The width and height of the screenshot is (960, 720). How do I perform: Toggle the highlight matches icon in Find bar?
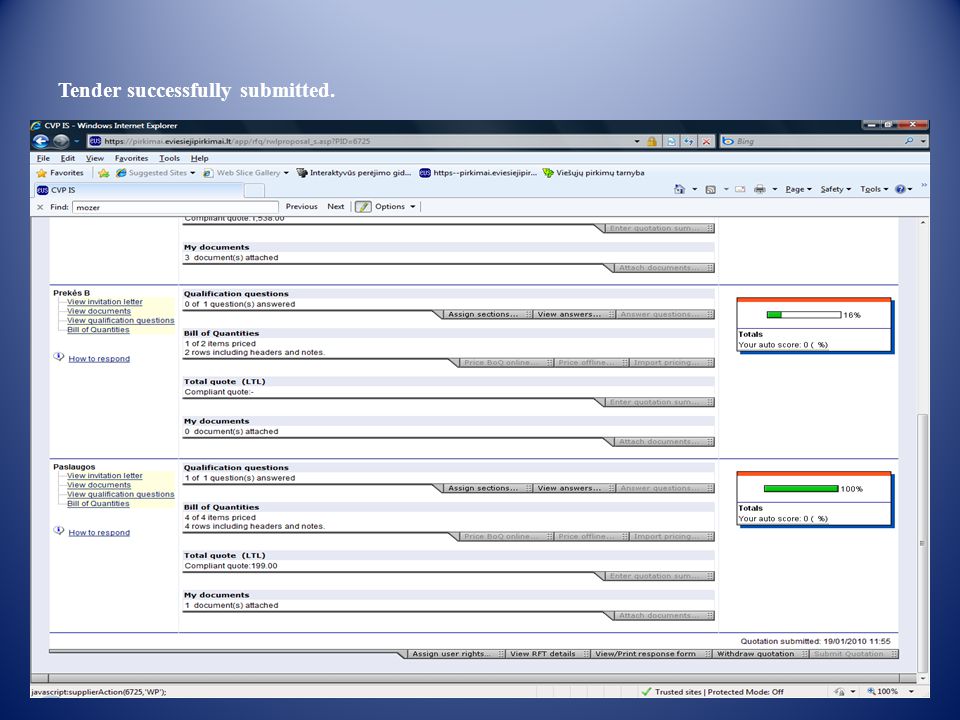363,207
